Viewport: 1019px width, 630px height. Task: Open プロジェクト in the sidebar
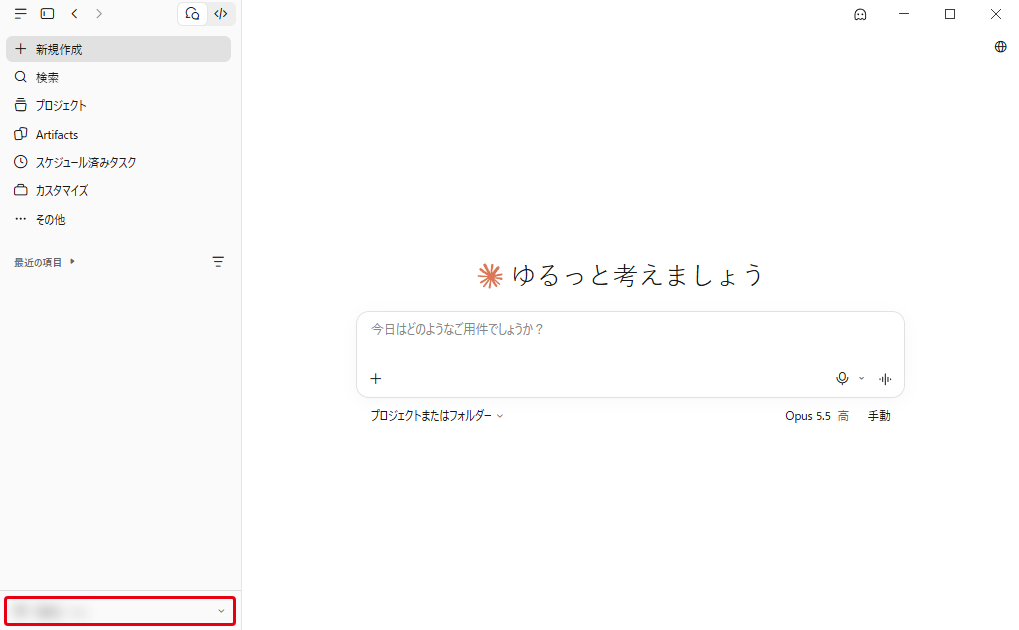point(118,105)
